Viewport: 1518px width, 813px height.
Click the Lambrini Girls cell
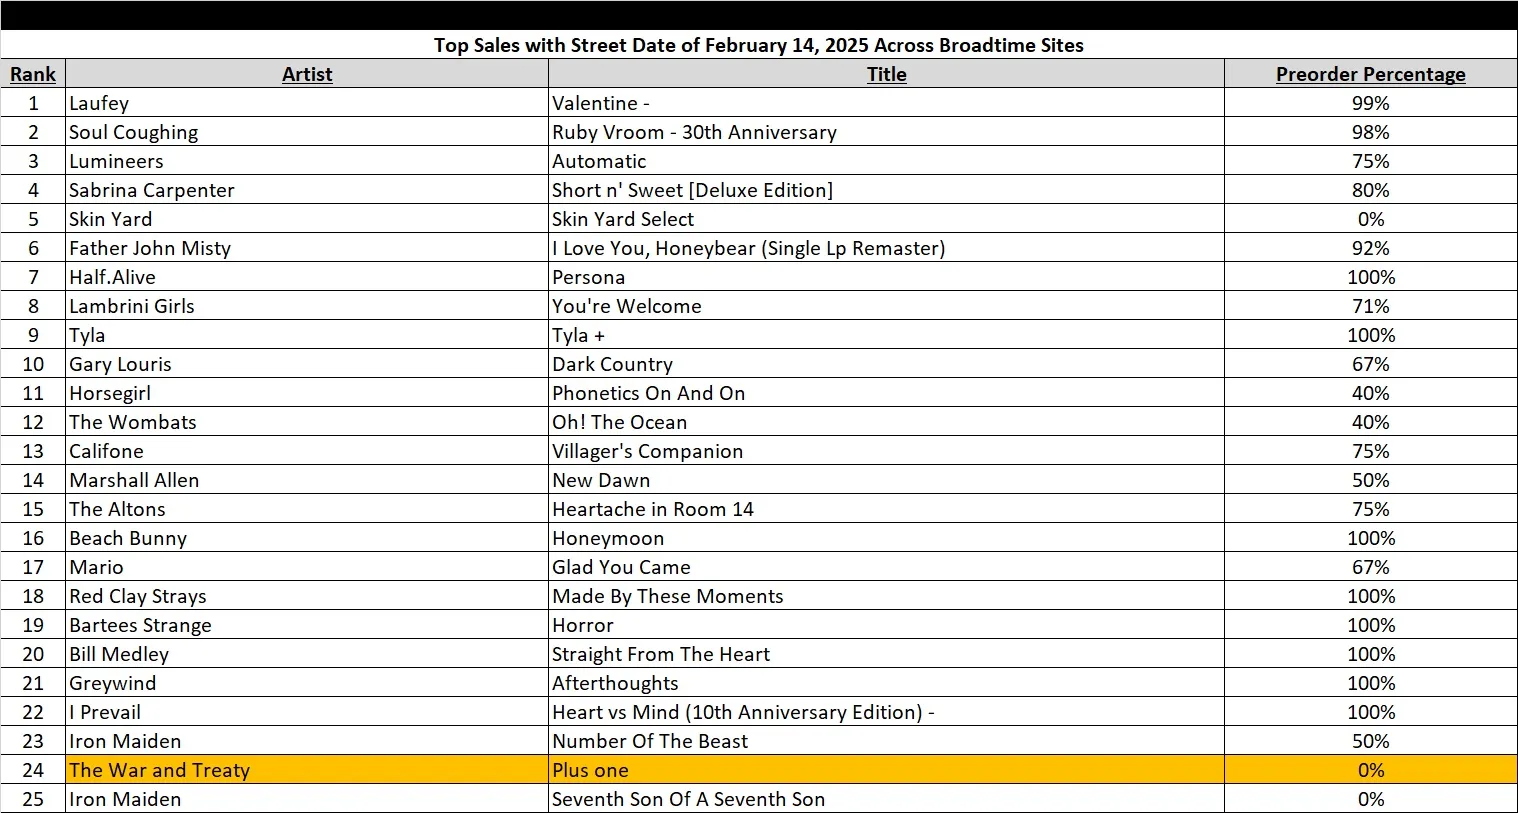pyautogui.click(x=307, y=306)
